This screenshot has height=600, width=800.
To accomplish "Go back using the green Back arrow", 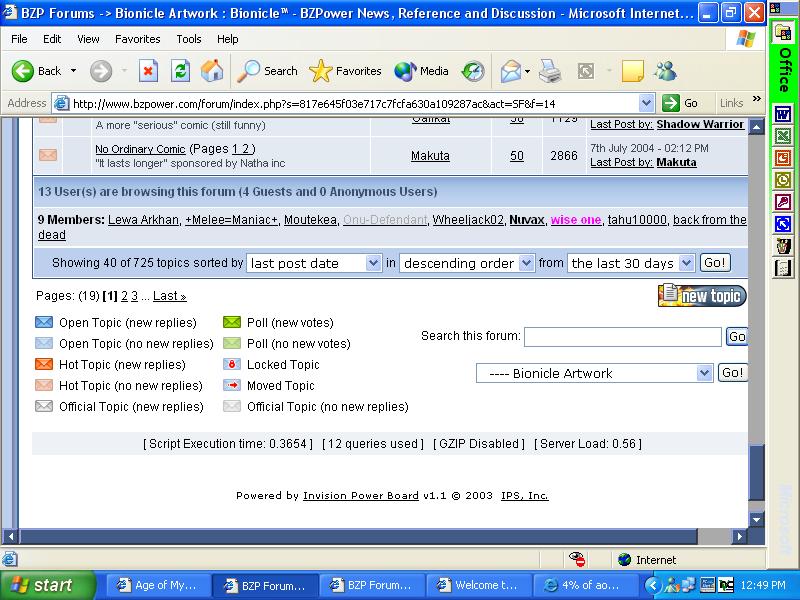I will click(36, 71).
